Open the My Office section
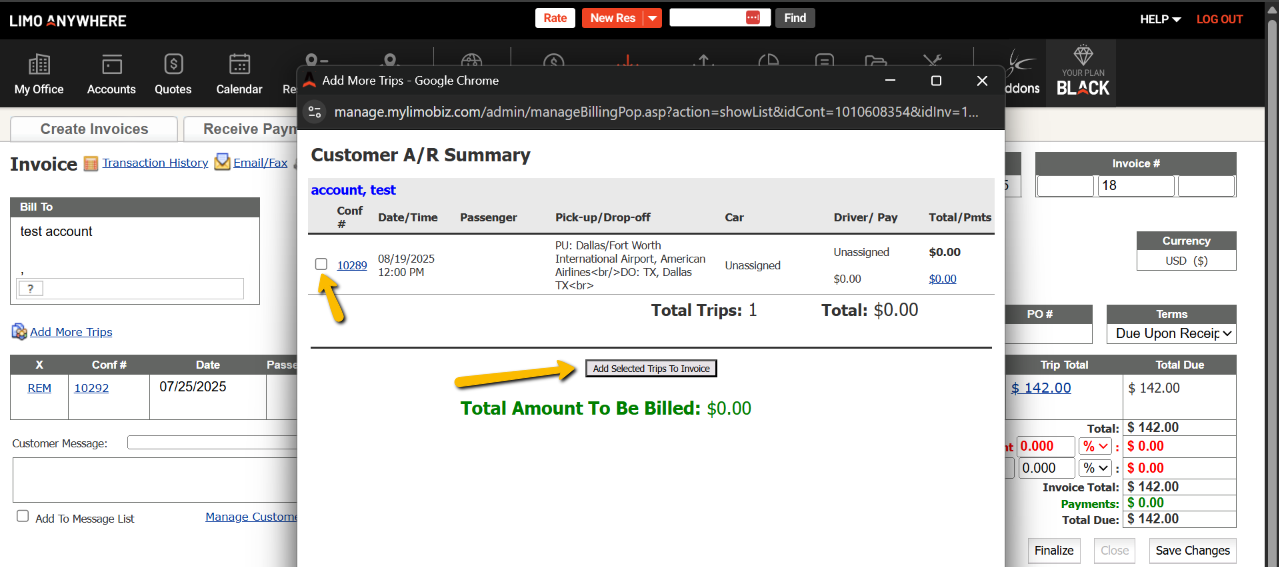Viewport: 1279px width, 567px height. tap(39, 74)
